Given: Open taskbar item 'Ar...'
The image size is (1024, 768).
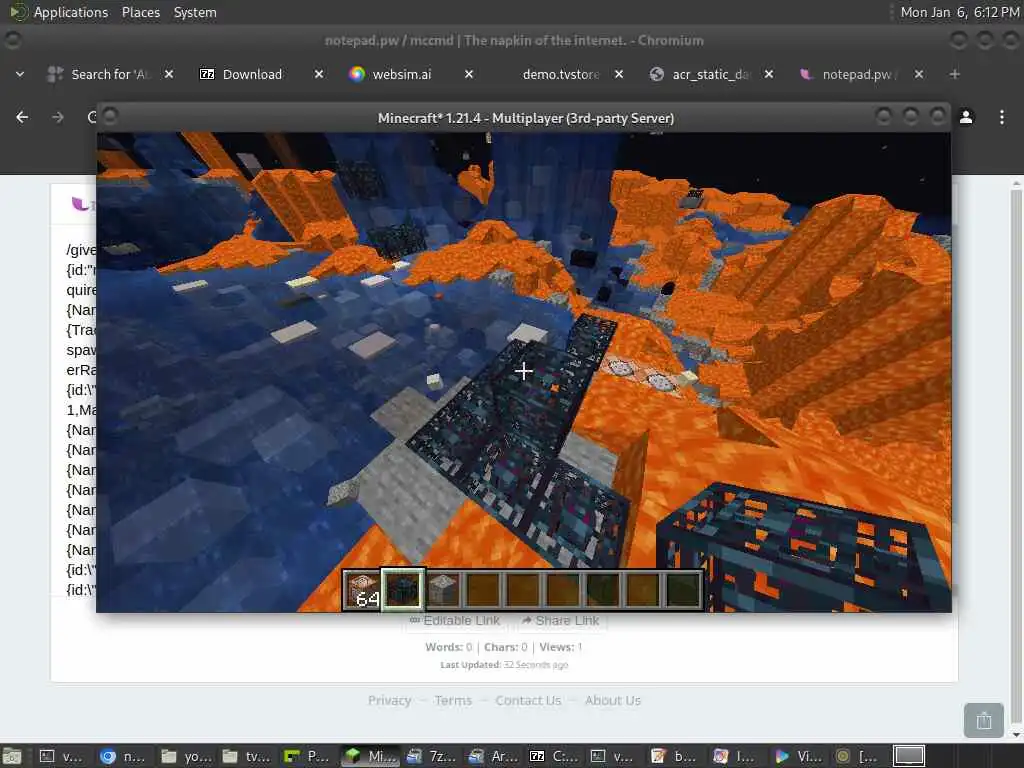Looking at the screenshot, I should pyautogui.click(x=491, y=756).
